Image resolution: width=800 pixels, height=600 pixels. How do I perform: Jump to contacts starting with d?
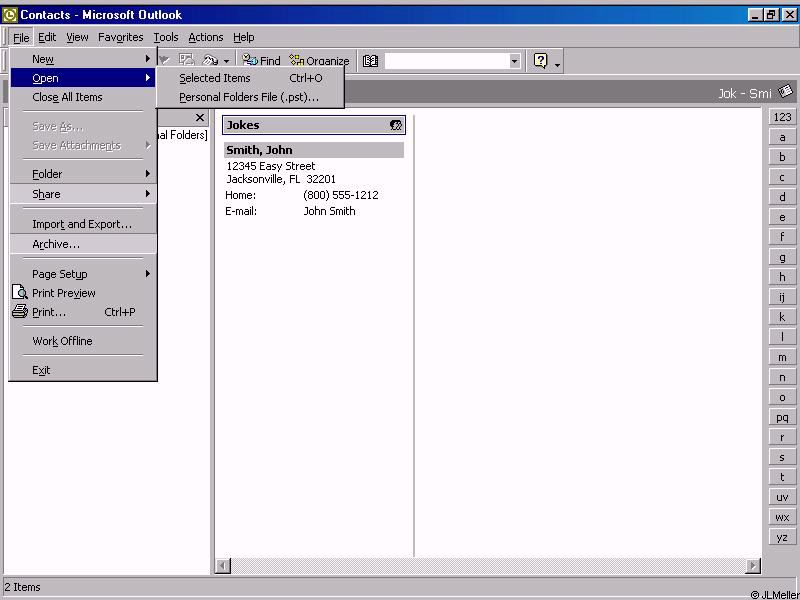point(782,197)
